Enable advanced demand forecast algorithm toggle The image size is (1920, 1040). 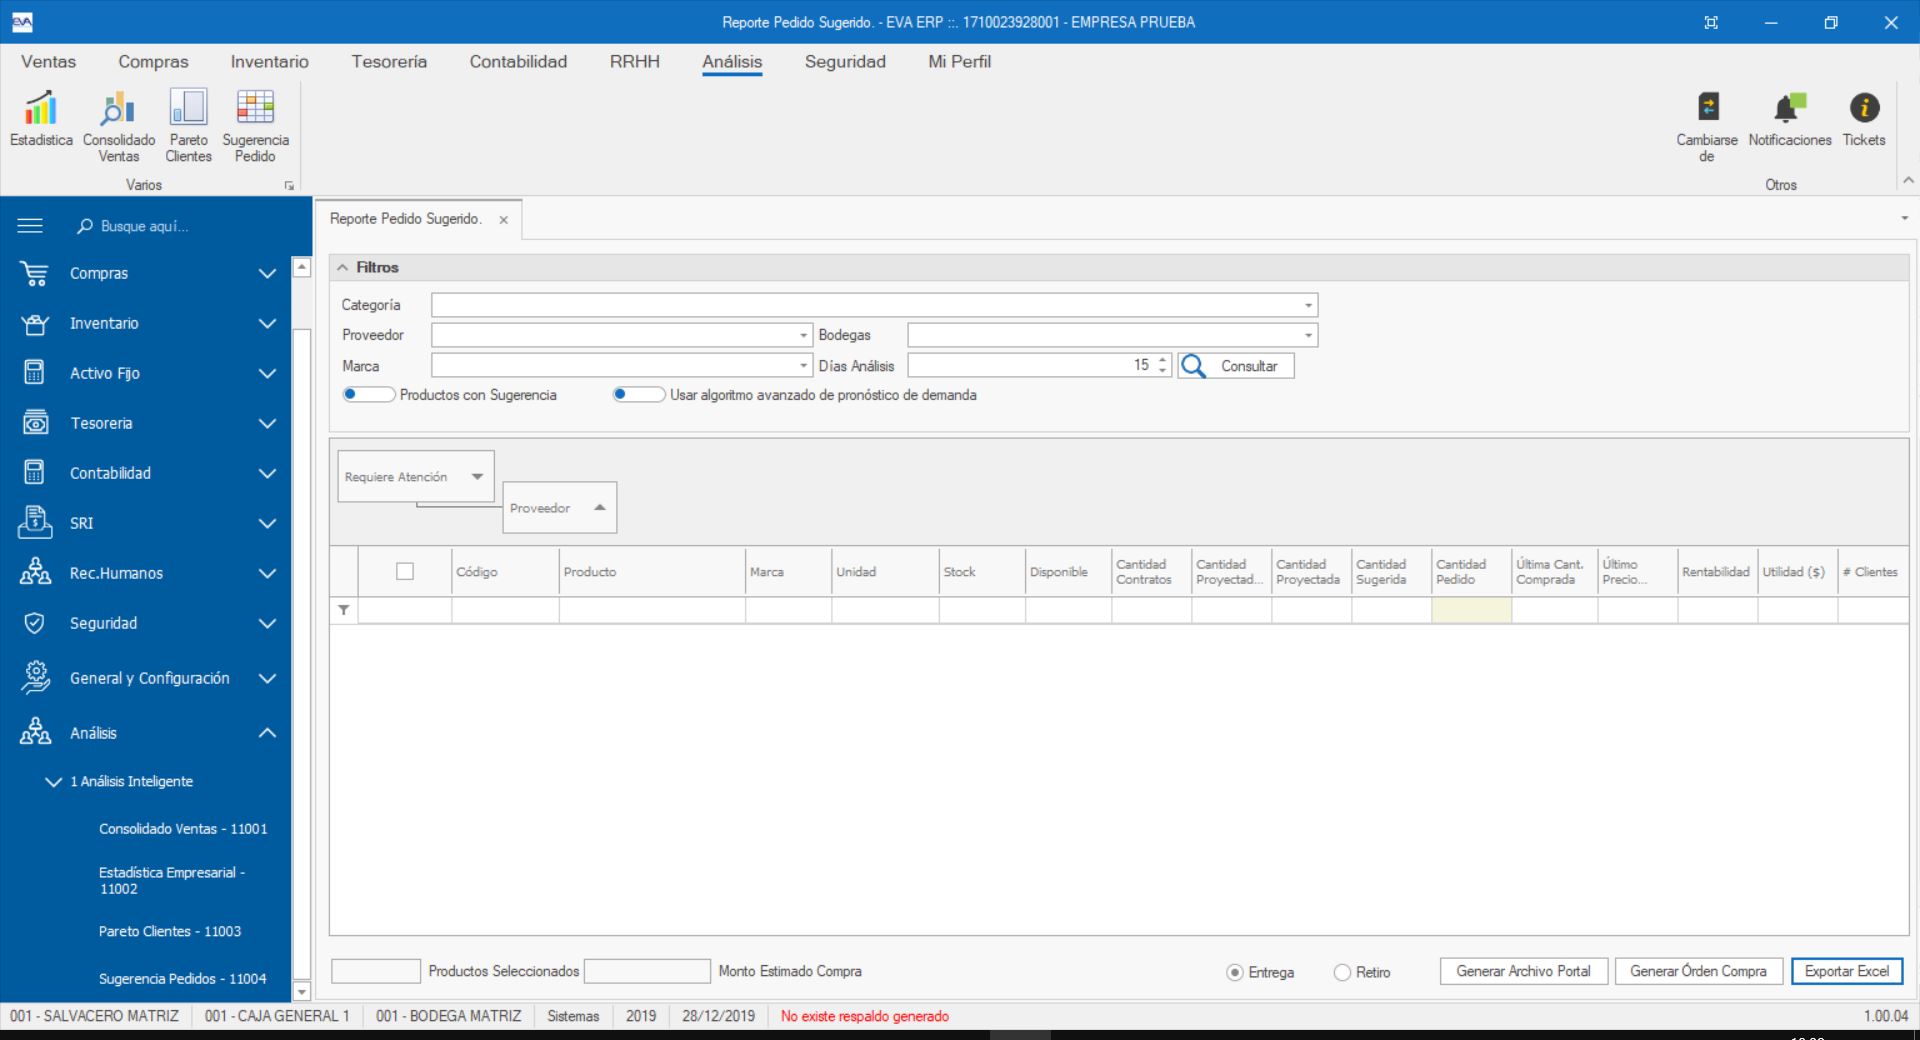click(x=638, y=395)
